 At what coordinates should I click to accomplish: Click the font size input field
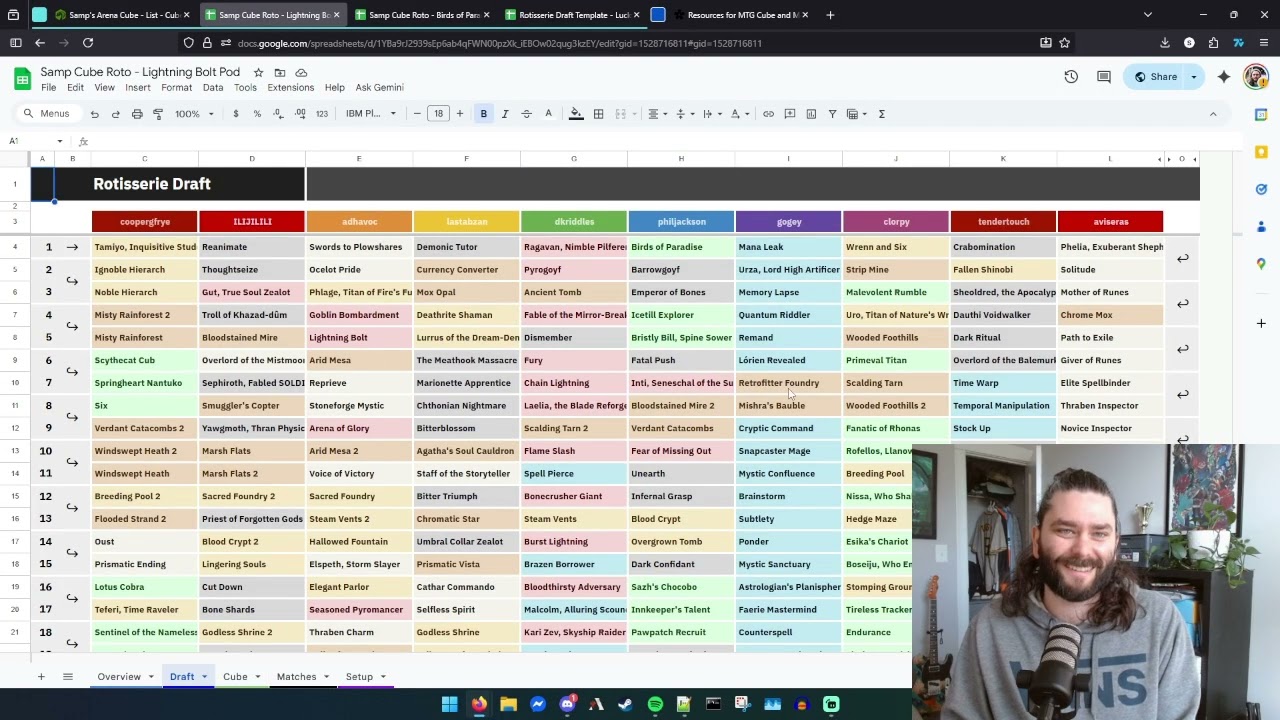click(438, 114)
